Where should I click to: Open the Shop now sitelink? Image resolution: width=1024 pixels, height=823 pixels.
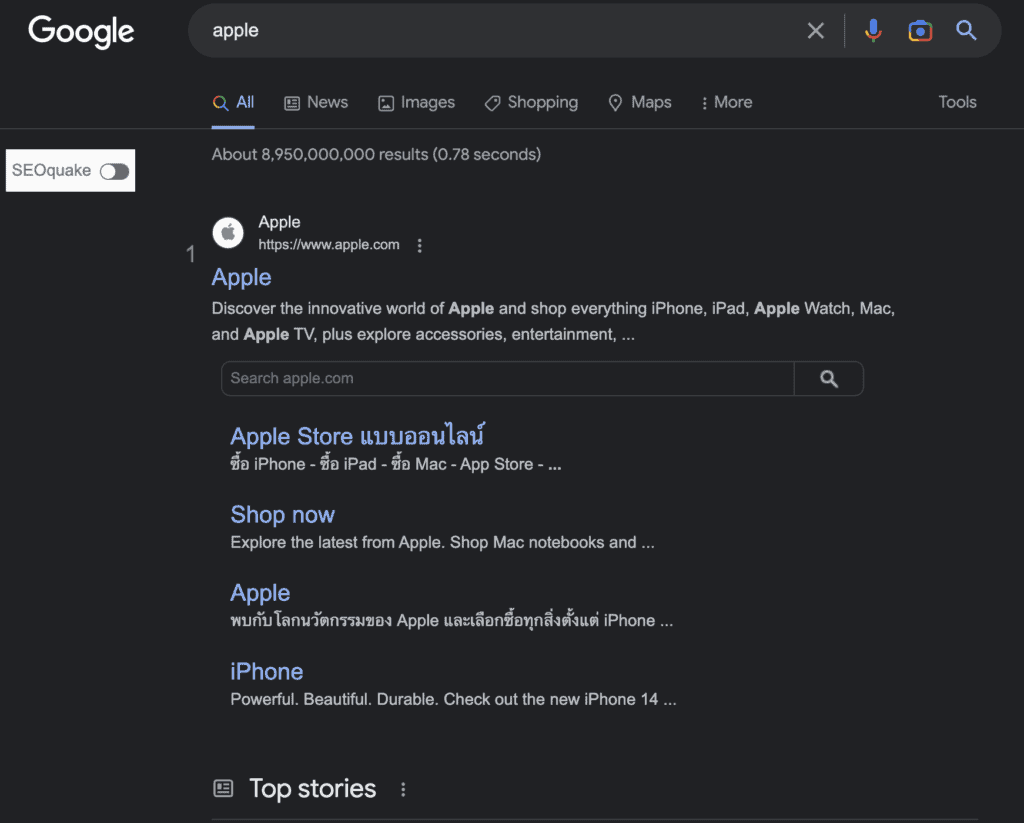283,515
